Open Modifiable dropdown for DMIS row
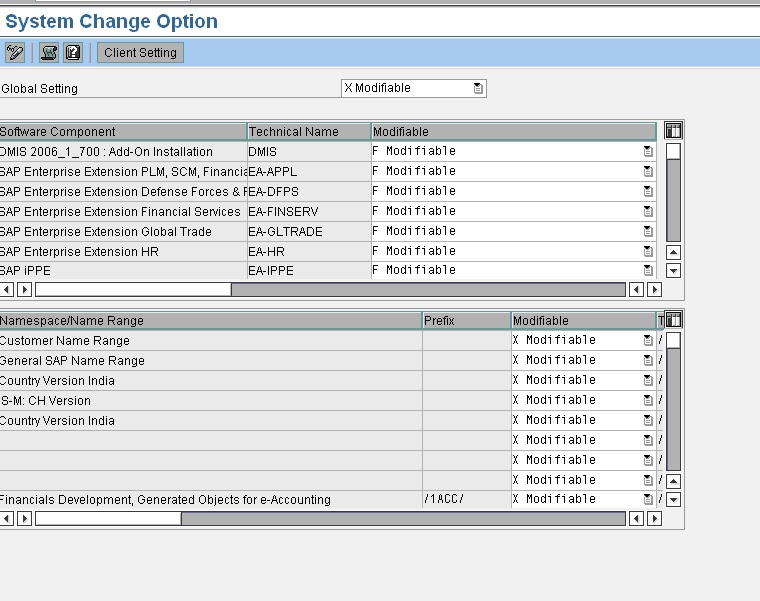760x601 pixels. [x=648, y=151]
